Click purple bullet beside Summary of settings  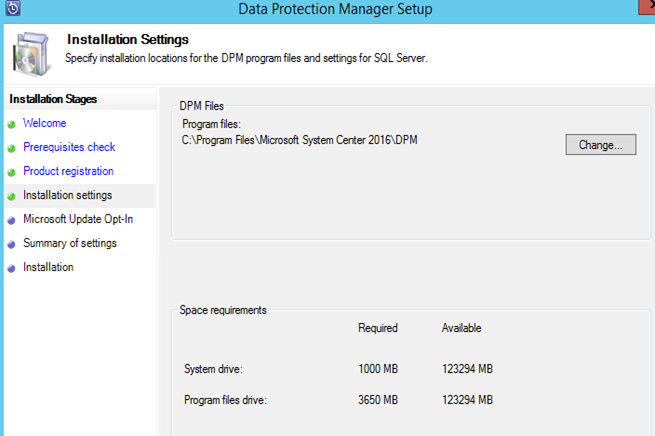point(12,244)
